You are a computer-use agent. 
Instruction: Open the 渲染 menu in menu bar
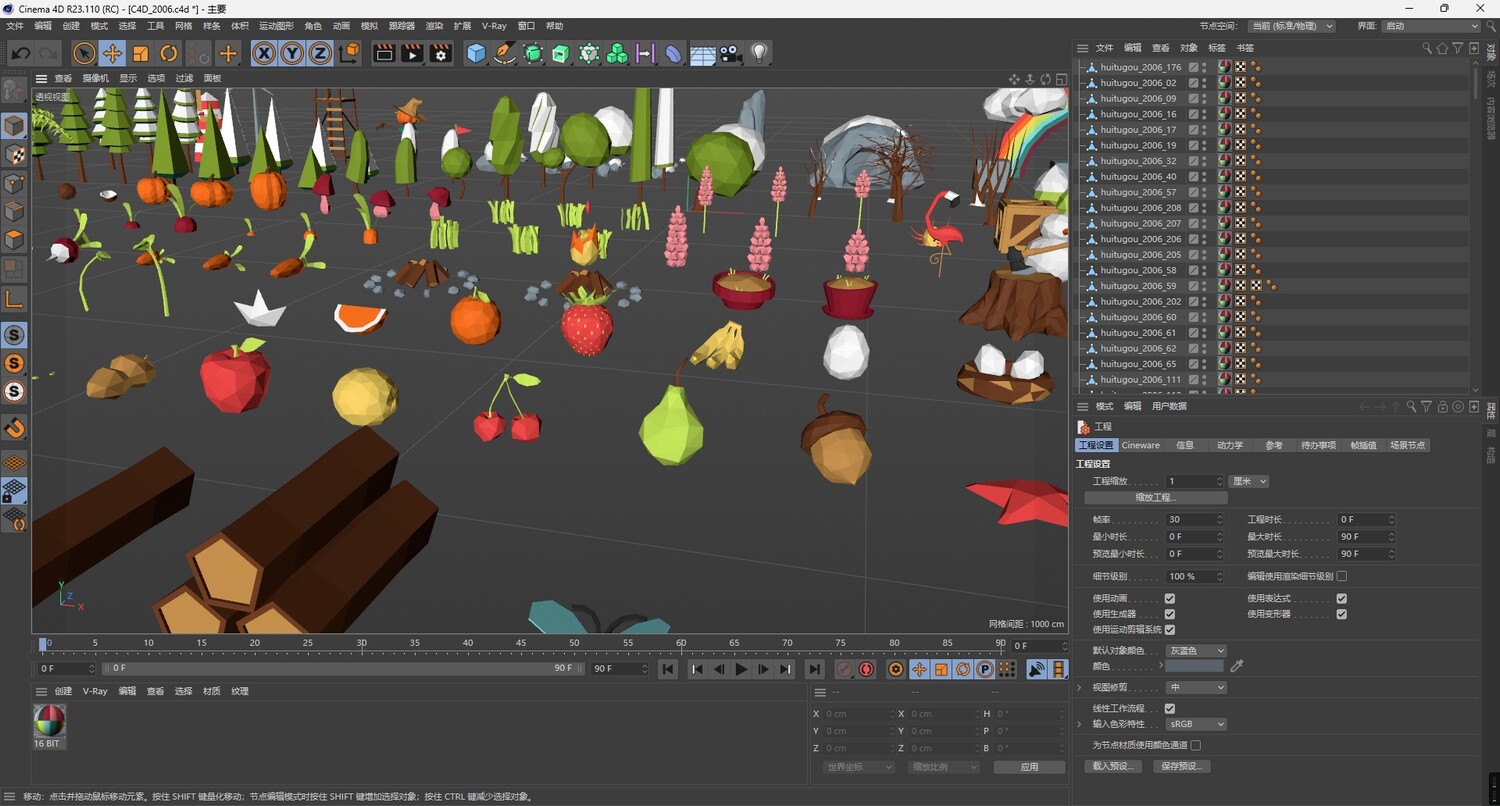click(434, 26)
